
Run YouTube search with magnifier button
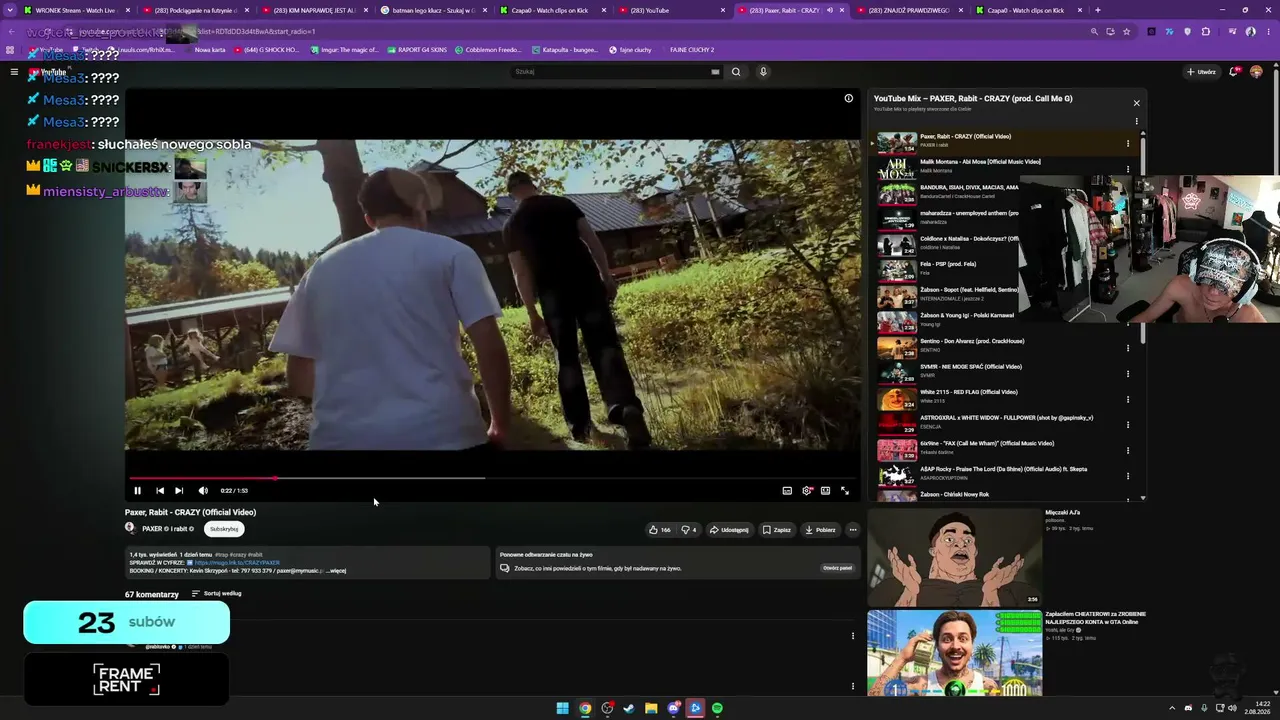[x=736, y=72]
